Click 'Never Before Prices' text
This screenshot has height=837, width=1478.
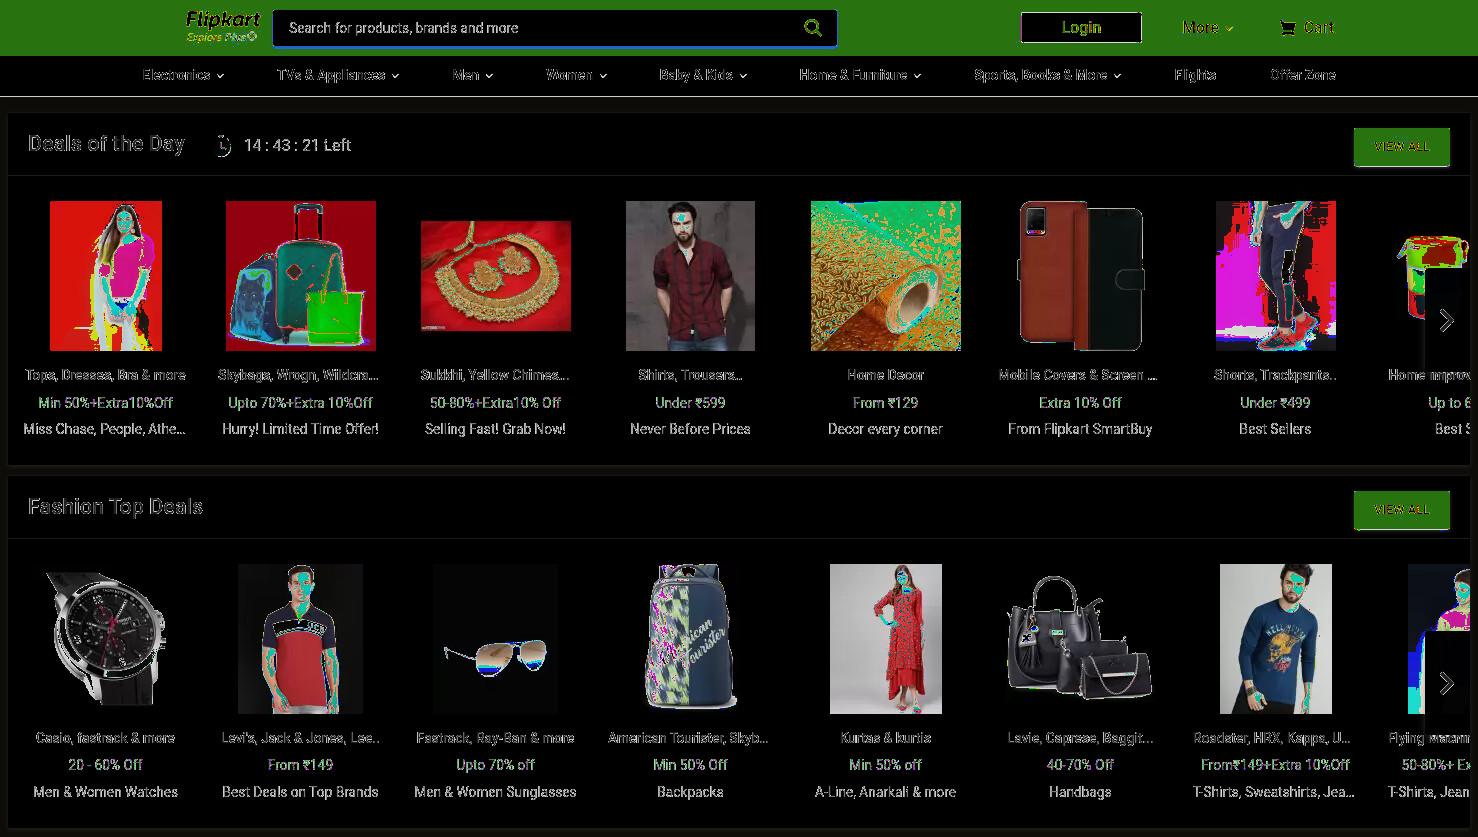(690, 429)
